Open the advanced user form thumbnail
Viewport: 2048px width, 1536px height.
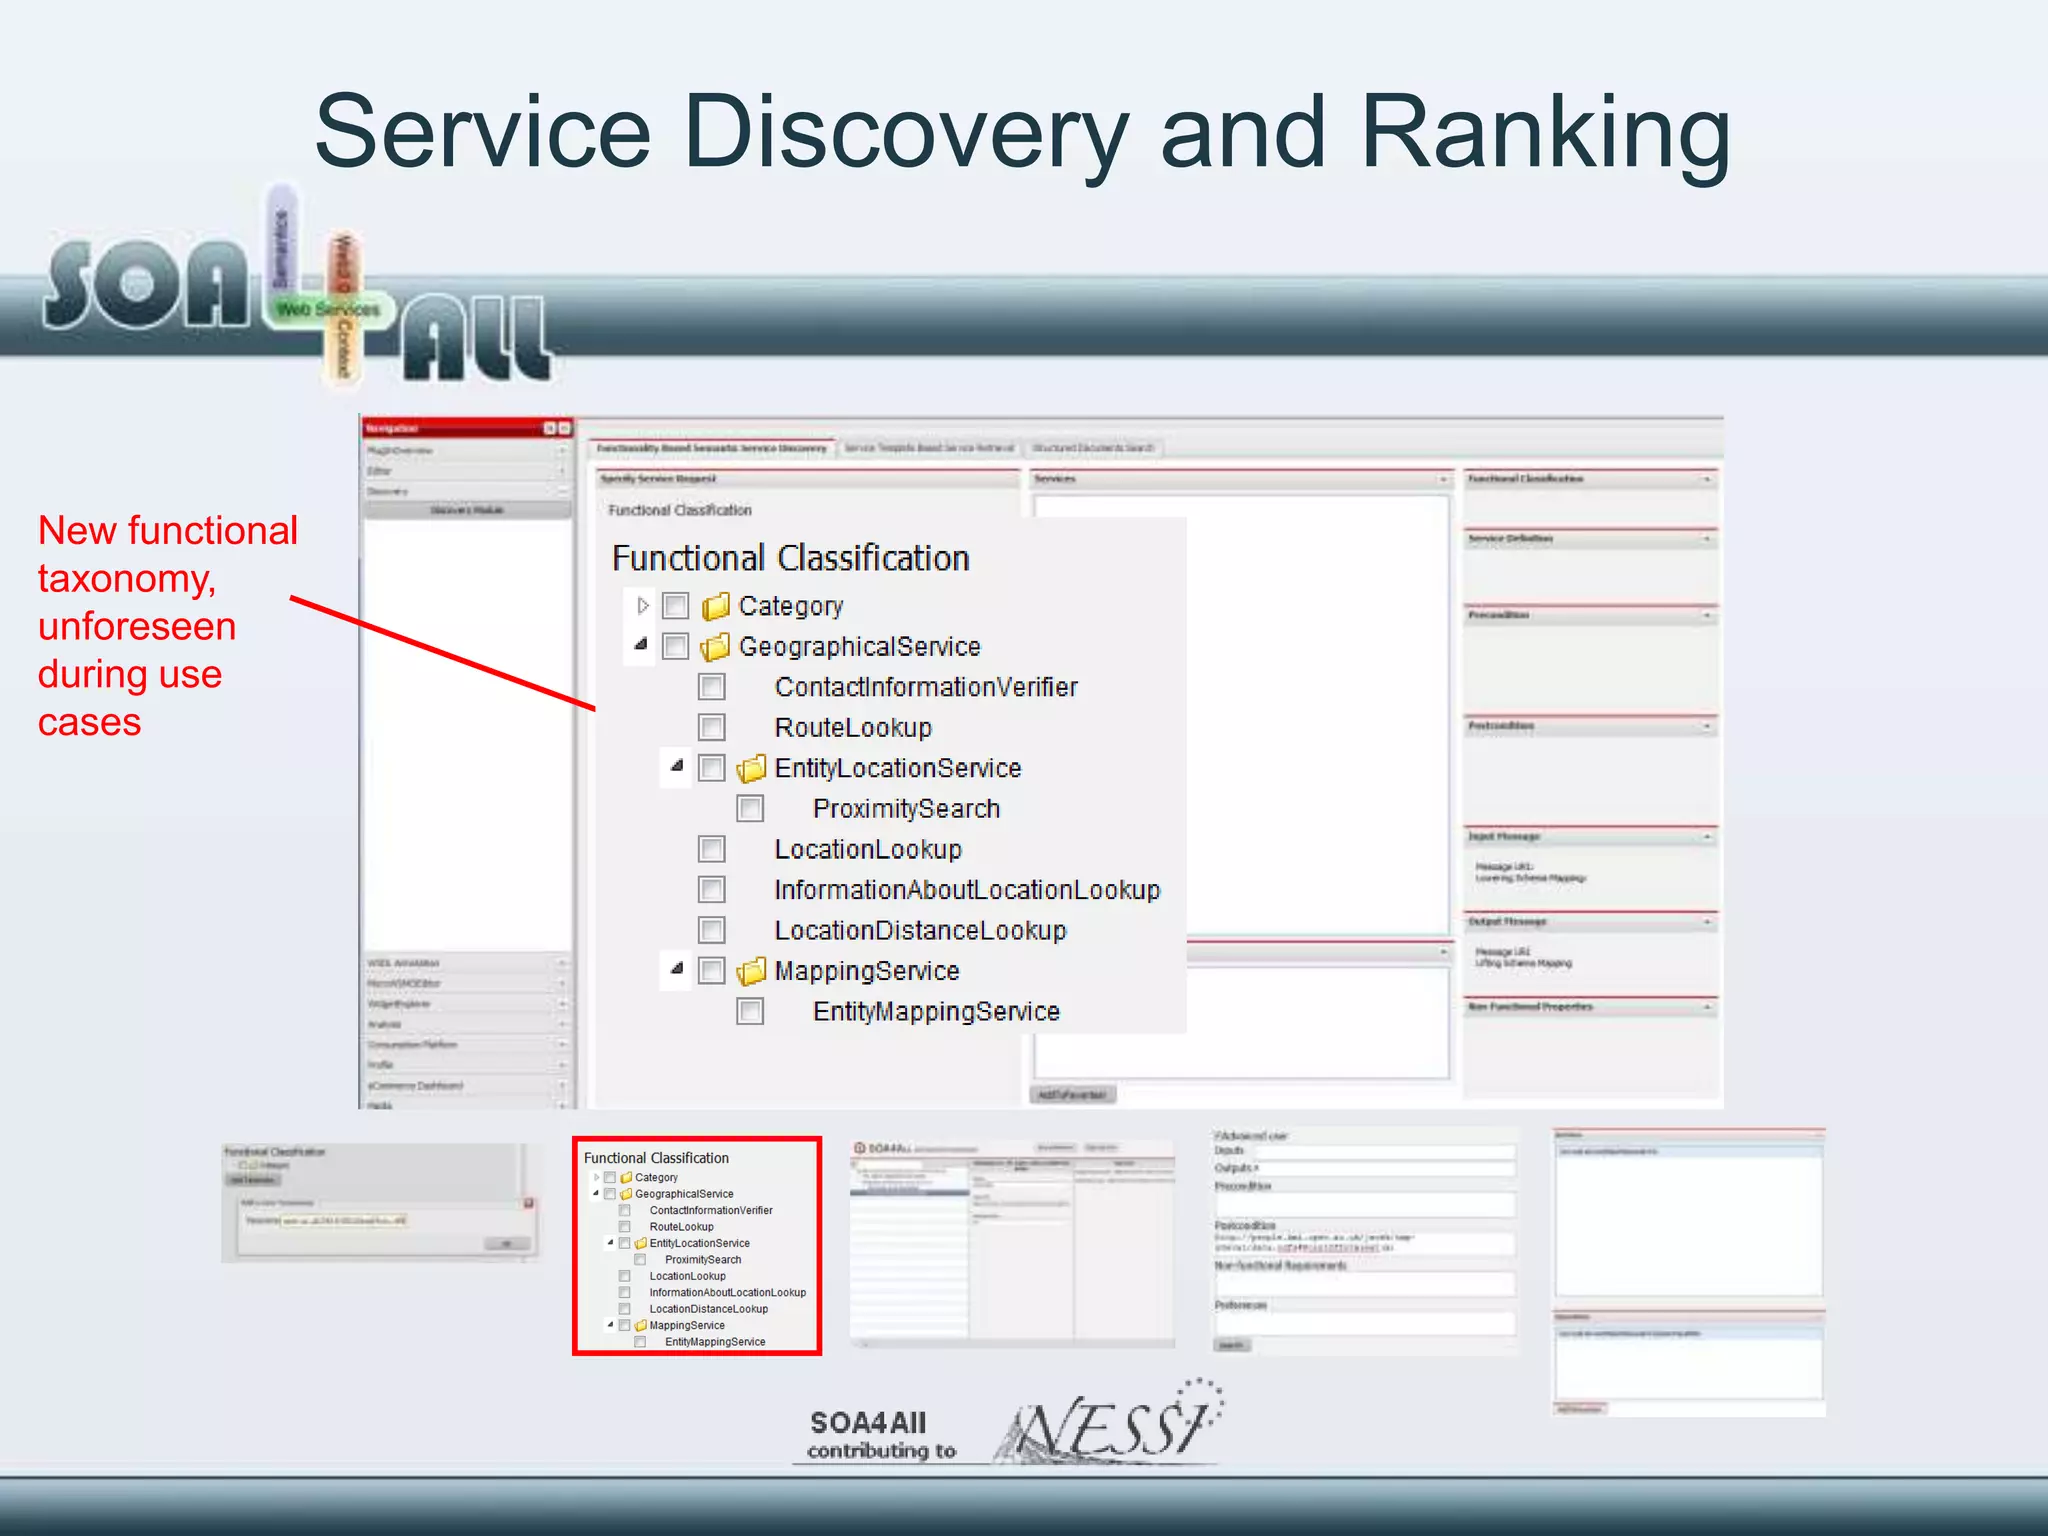1364,1241
